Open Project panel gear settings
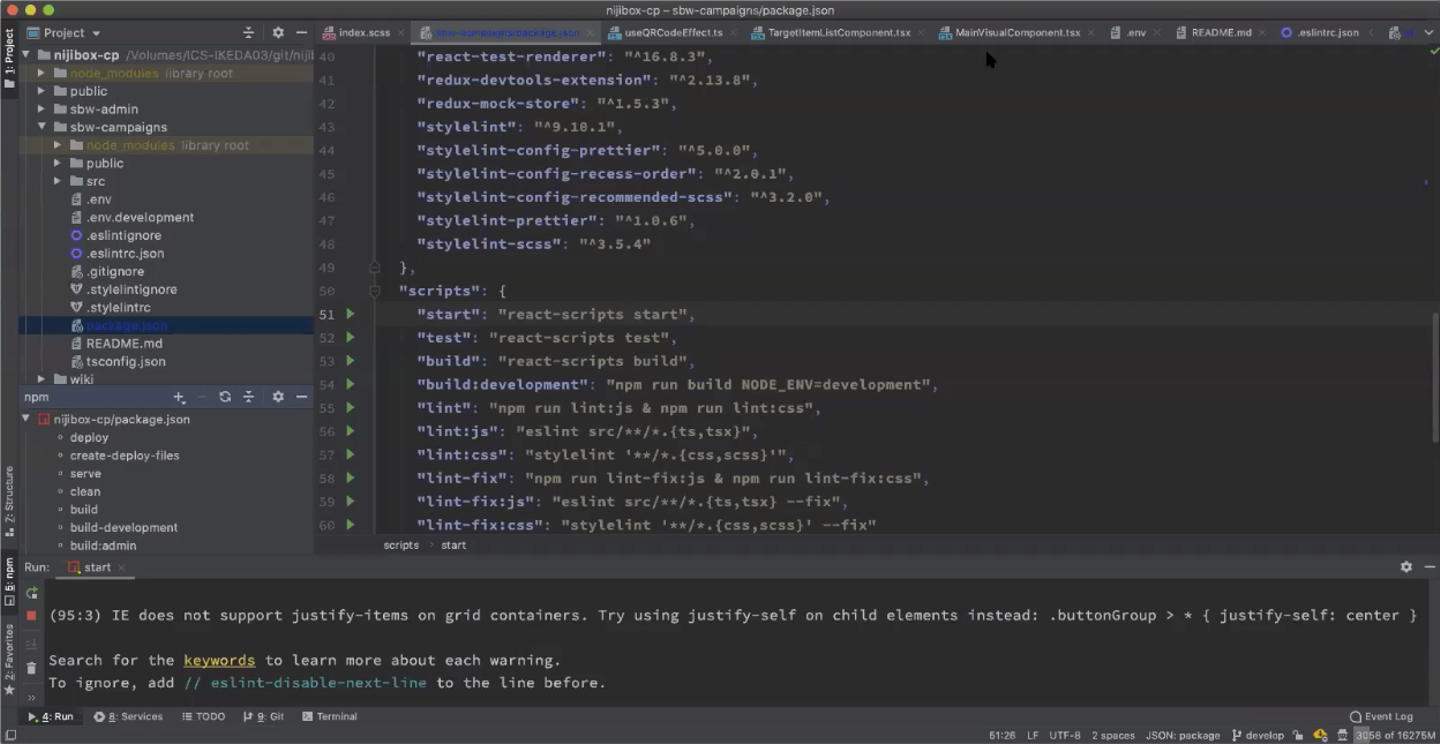This screenshot has width=1440, height=744. (278, 33)
